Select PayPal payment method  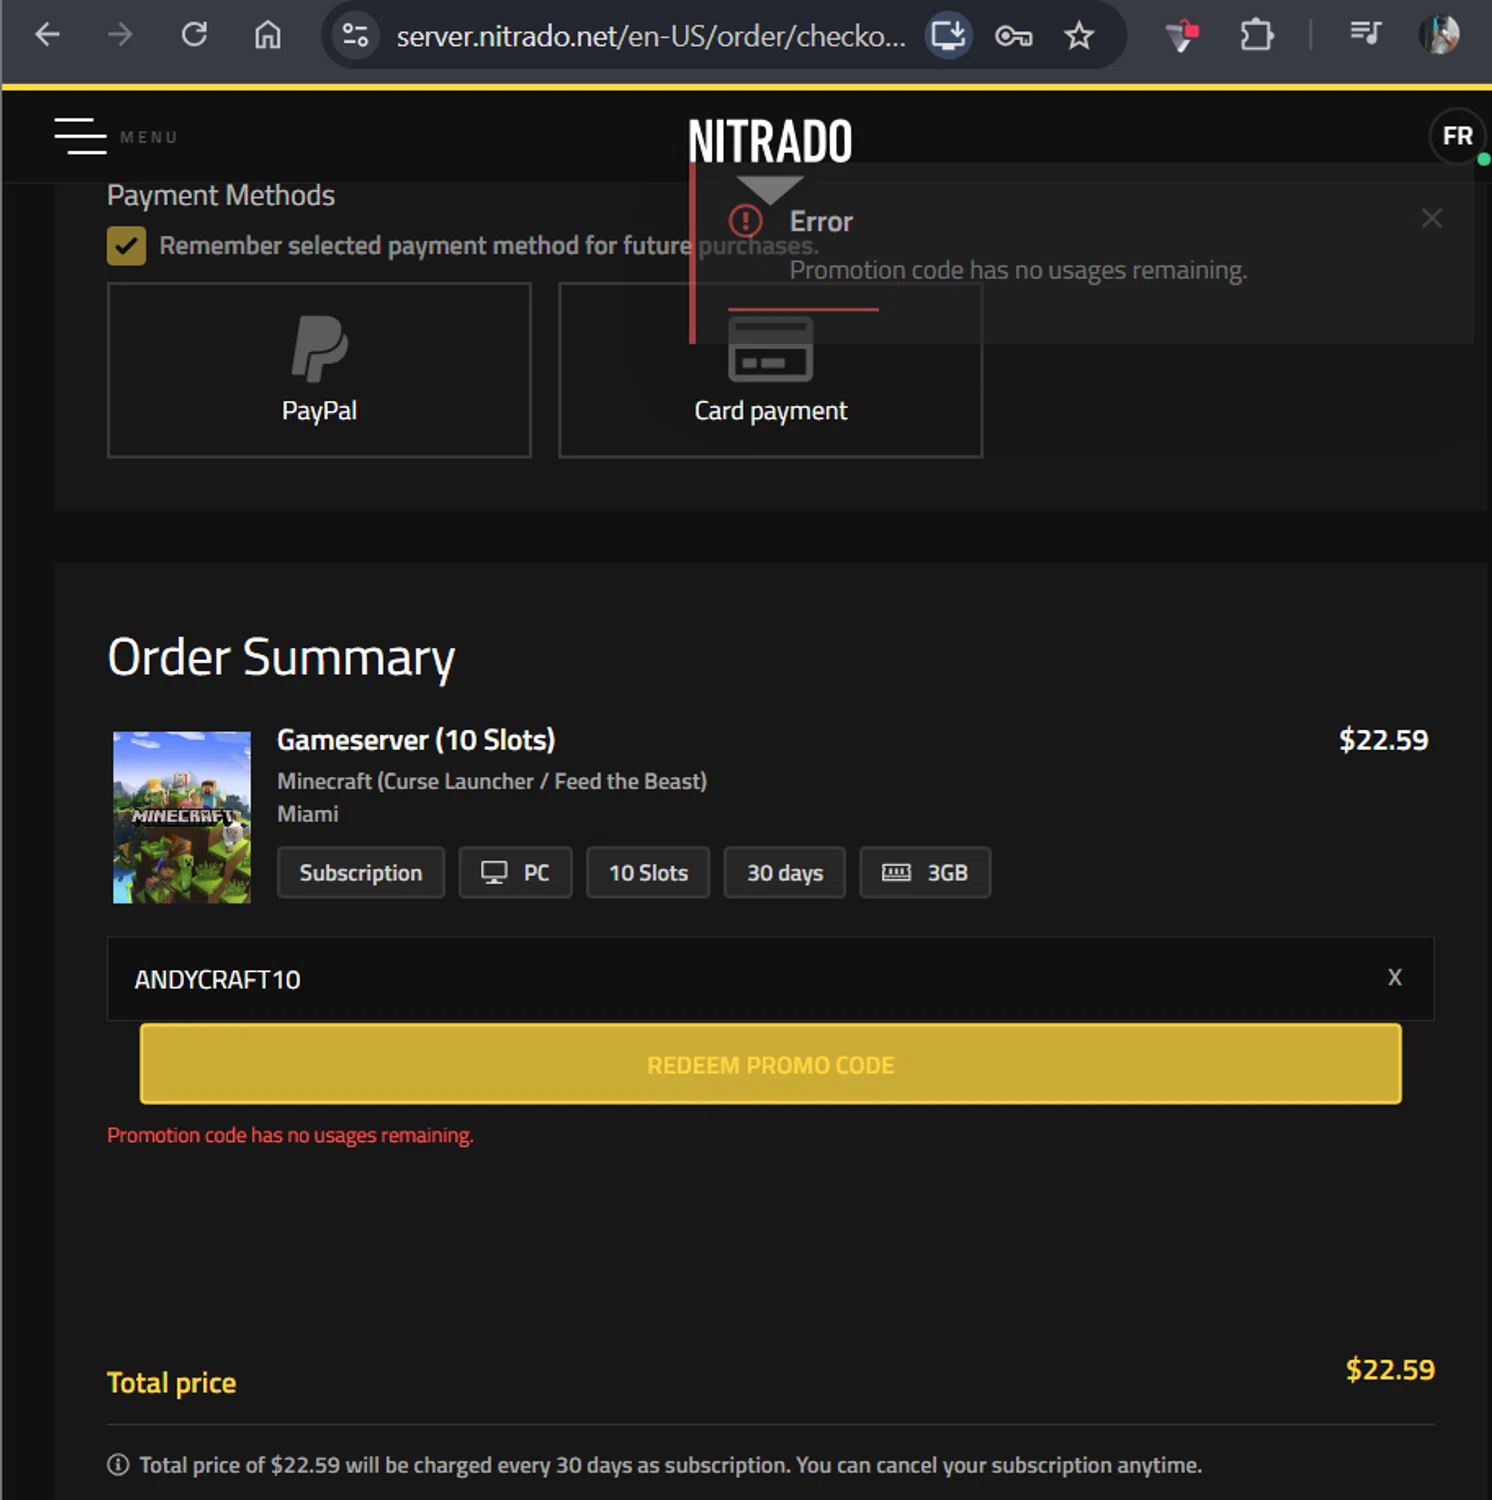tap(319, 370)
